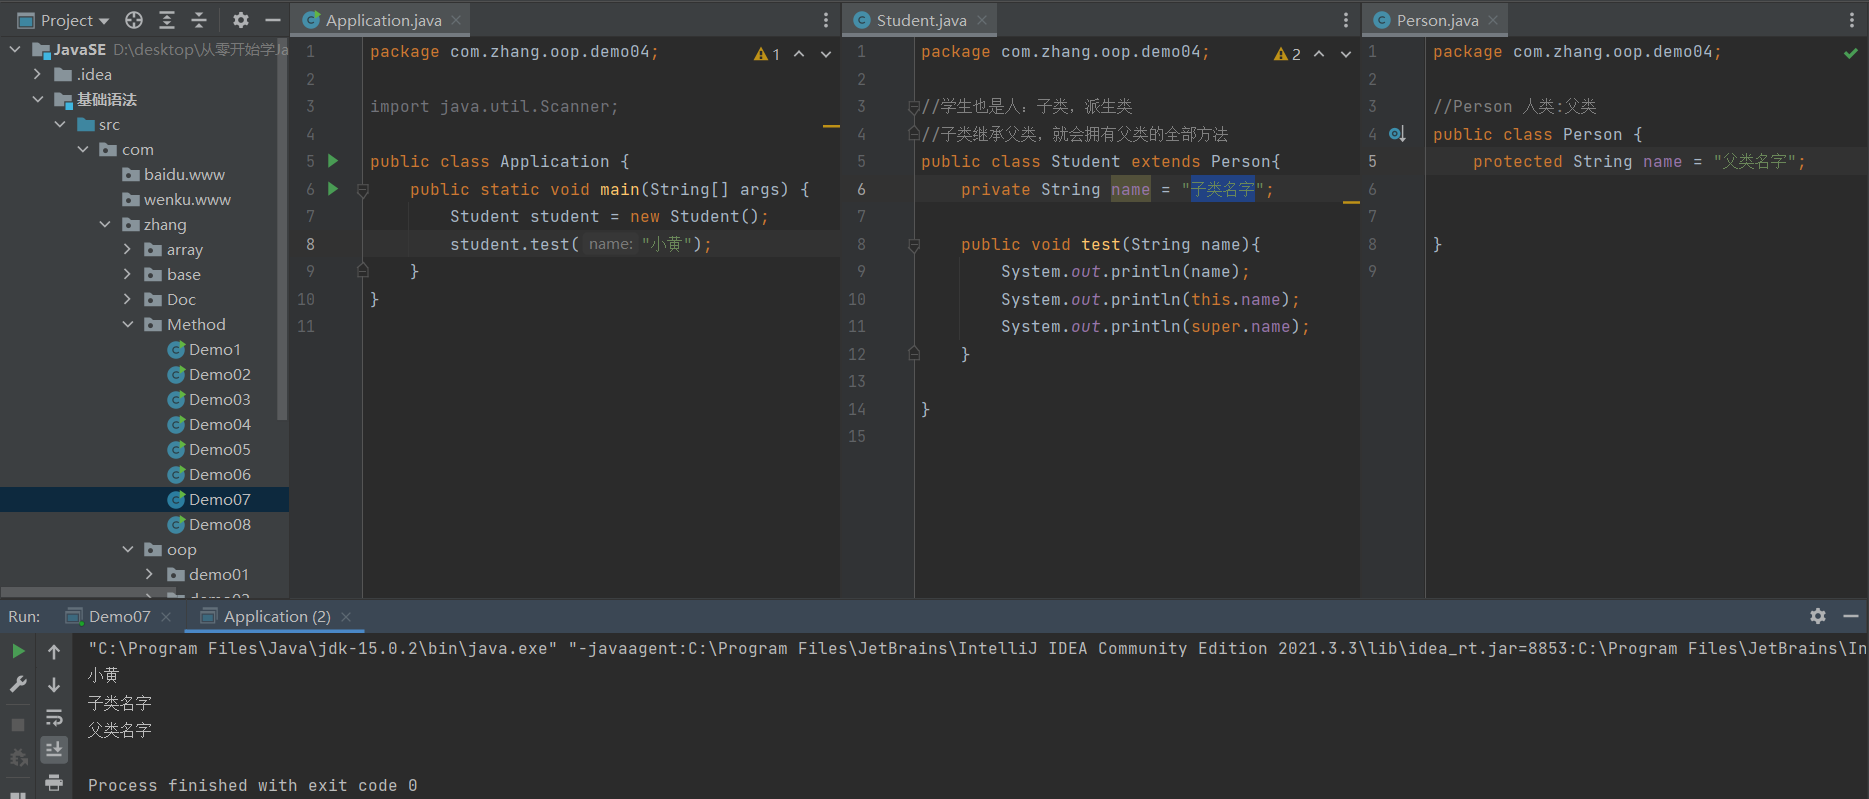Collapse the src folder
The height and width of the screenshot is (799, 1869).
tap(60, 124)
